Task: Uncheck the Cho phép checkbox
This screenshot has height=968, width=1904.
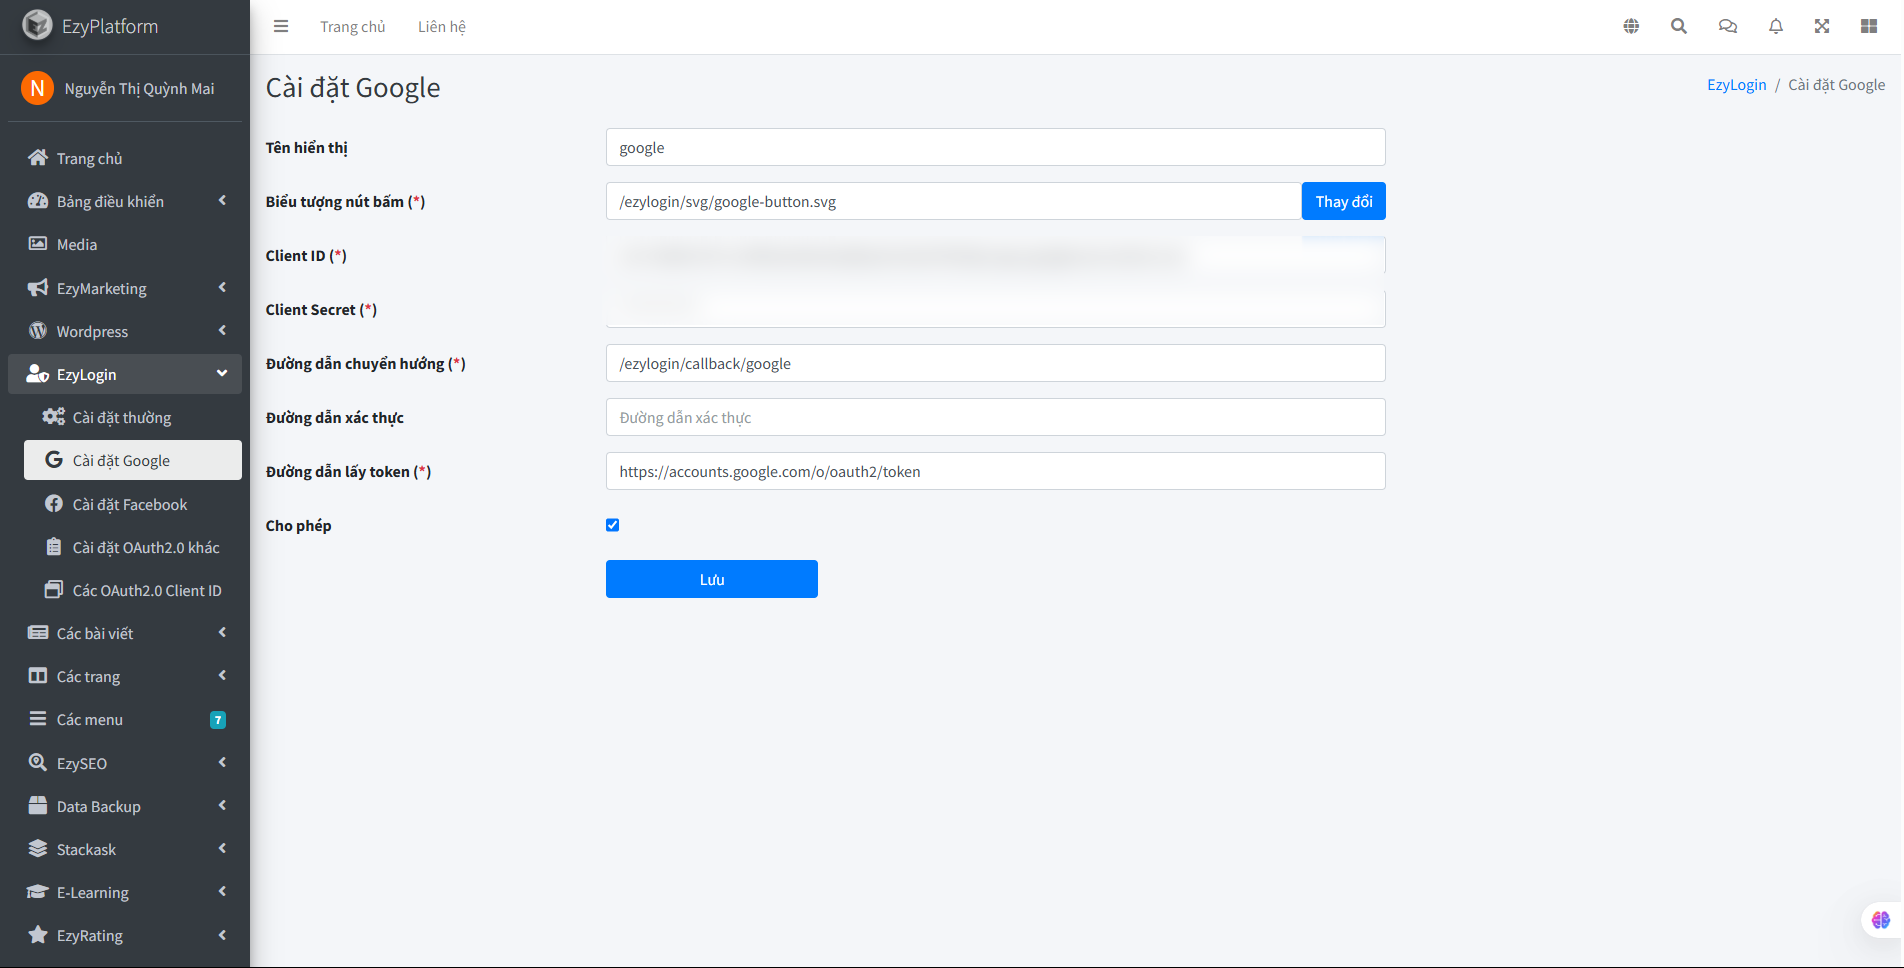Action: click(613, 525)
